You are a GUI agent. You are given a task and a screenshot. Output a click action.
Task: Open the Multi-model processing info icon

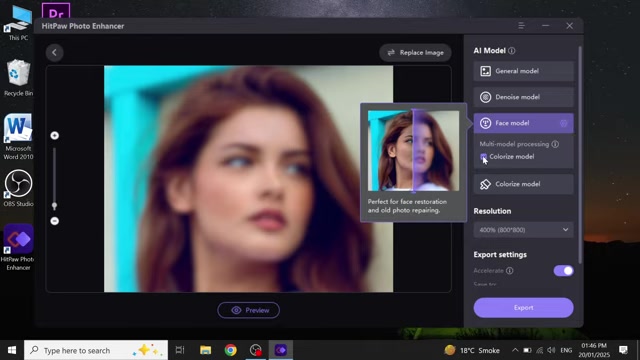555,144
